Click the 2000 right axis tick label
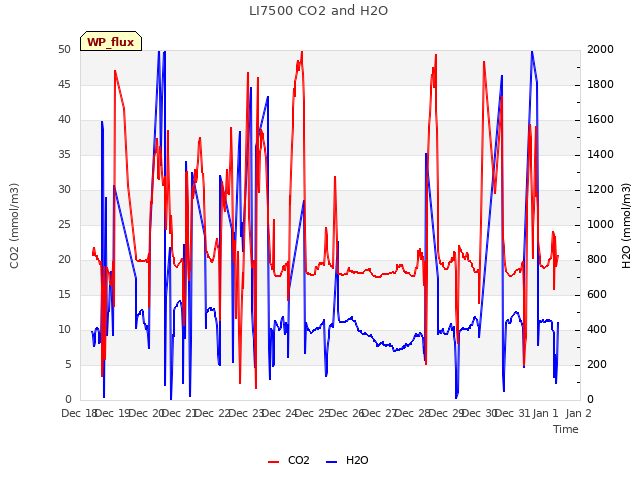This screenshot has height=480, width=640. [600, 49]
